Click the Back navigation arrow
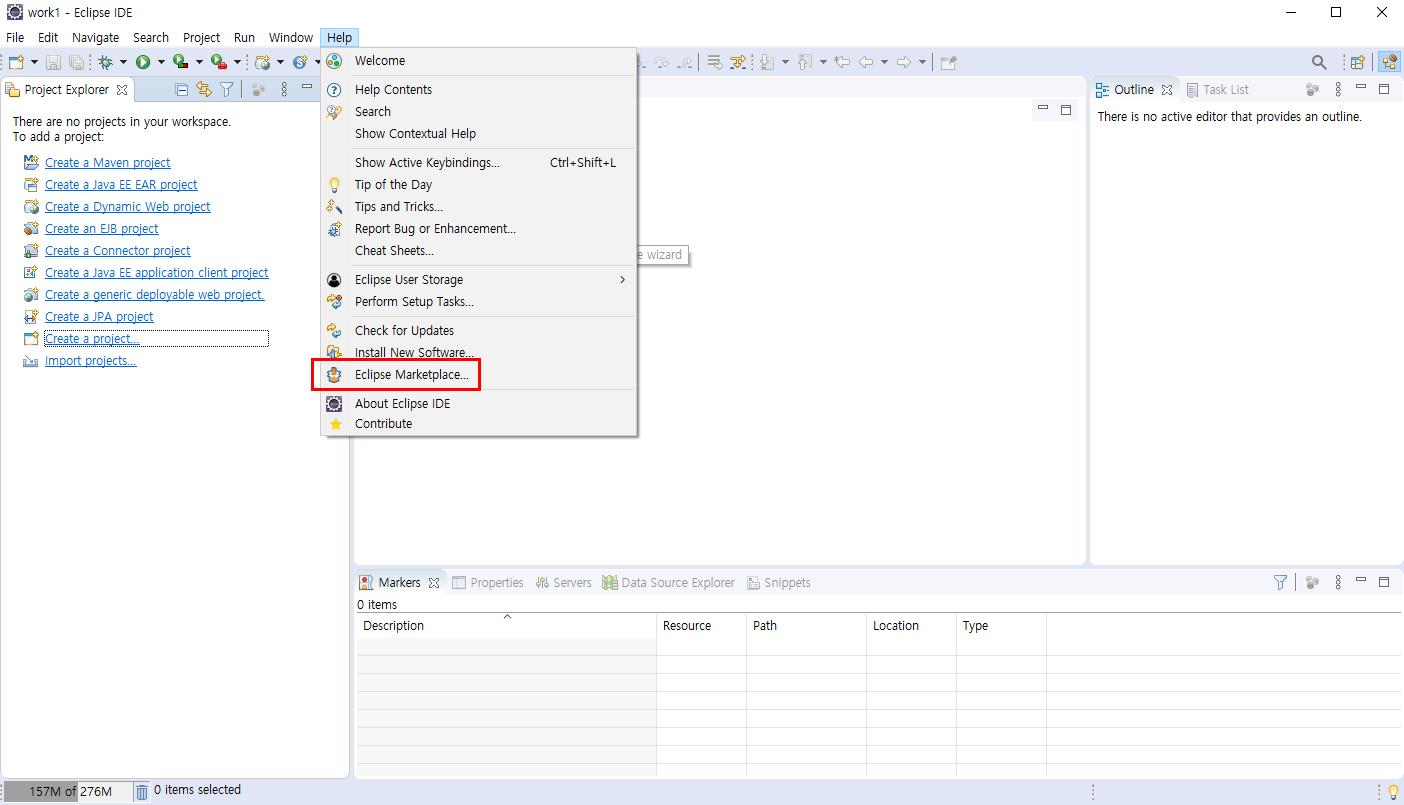 click(x=866, y=62)
